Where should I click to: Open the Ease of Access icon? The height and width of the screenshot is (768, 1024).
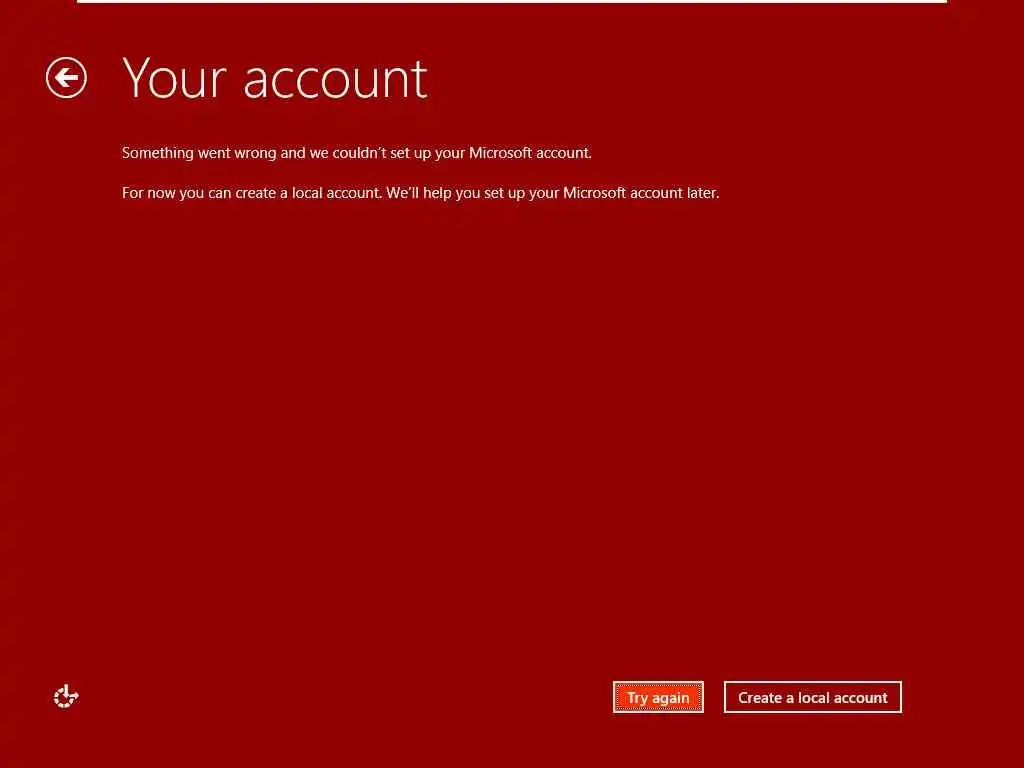(x=66, y=697)
